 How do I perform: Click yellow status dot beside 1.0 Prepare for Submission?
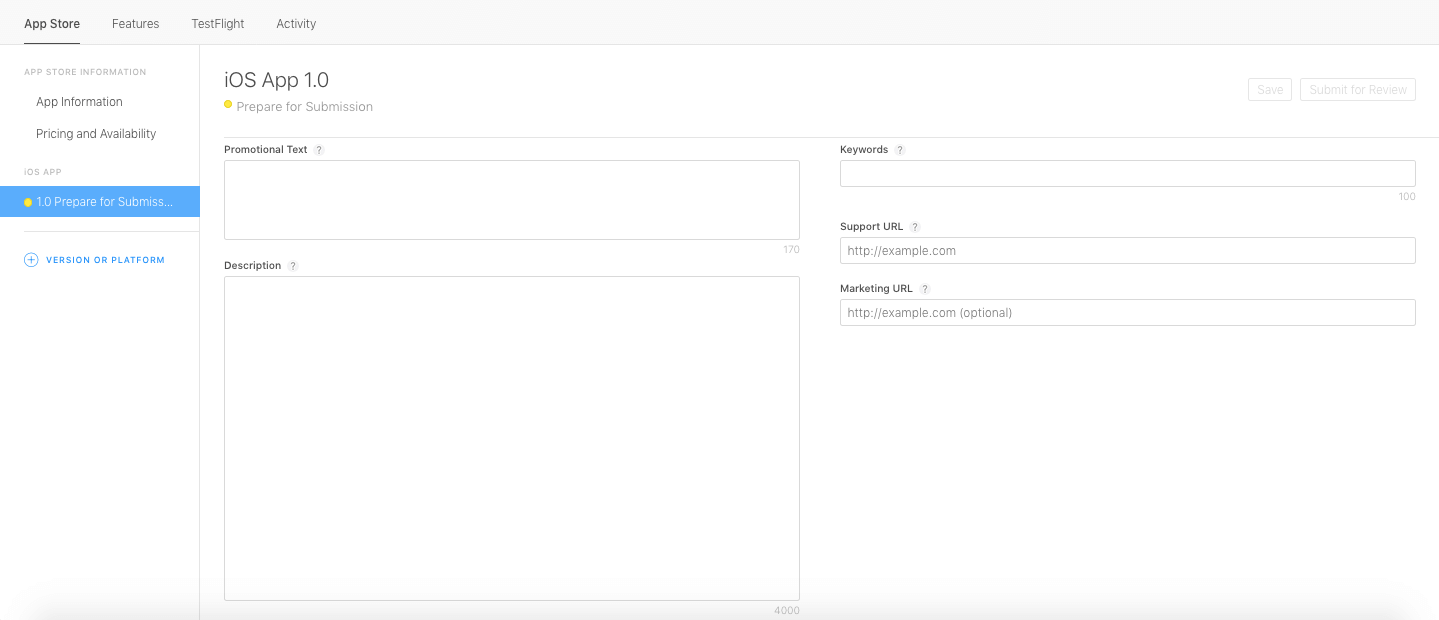[28, 202]
